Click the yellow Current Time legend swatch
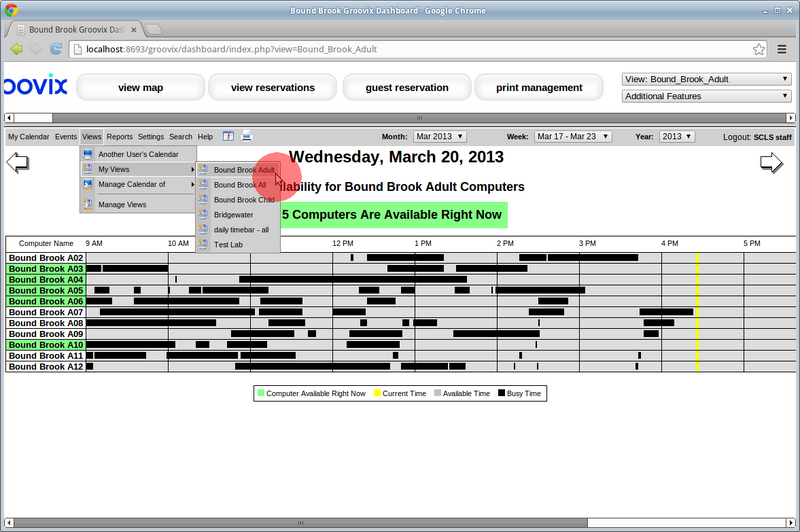Screen dimensions: 800x532 (x=378, y=393)
